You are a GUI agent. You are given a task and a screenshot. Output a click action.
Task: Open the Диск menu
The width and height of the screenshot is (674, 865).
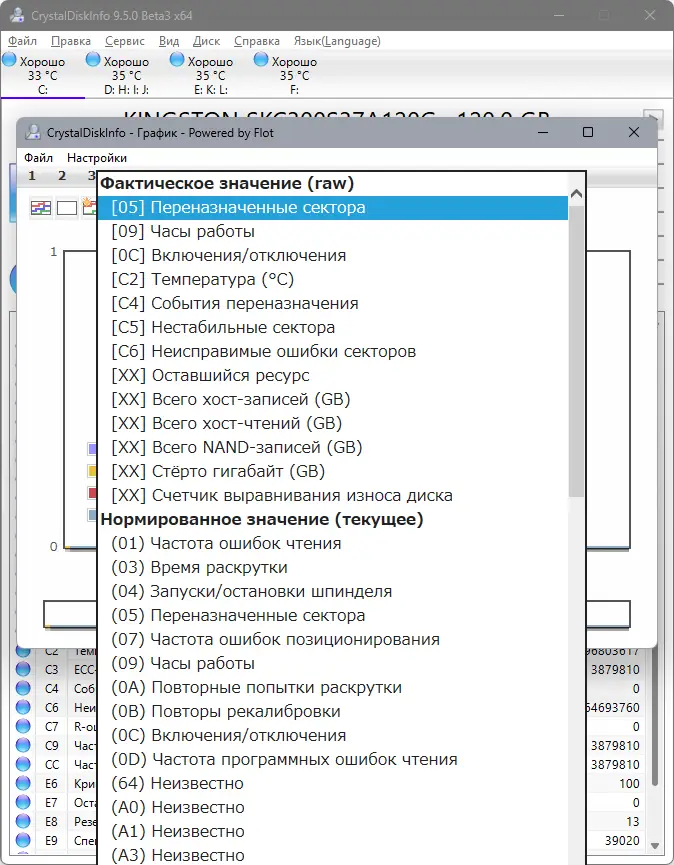206,41
